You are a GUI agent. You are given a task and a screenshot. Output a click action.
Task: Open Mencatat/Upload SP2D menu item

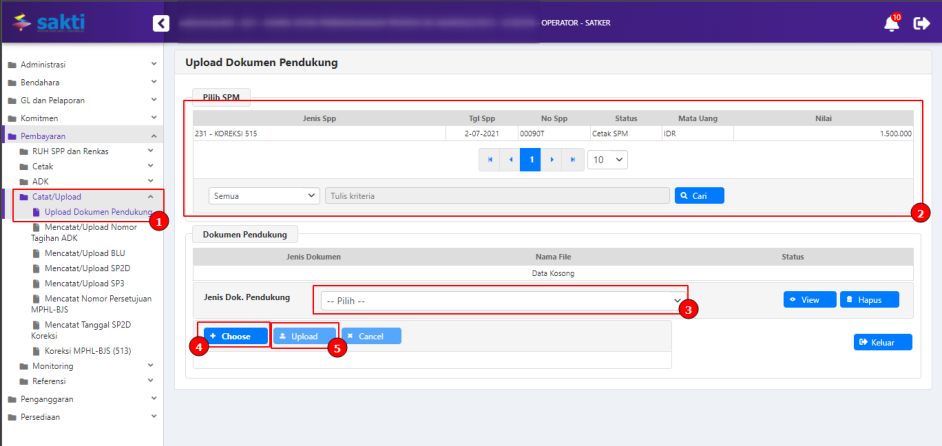(85, 269)
